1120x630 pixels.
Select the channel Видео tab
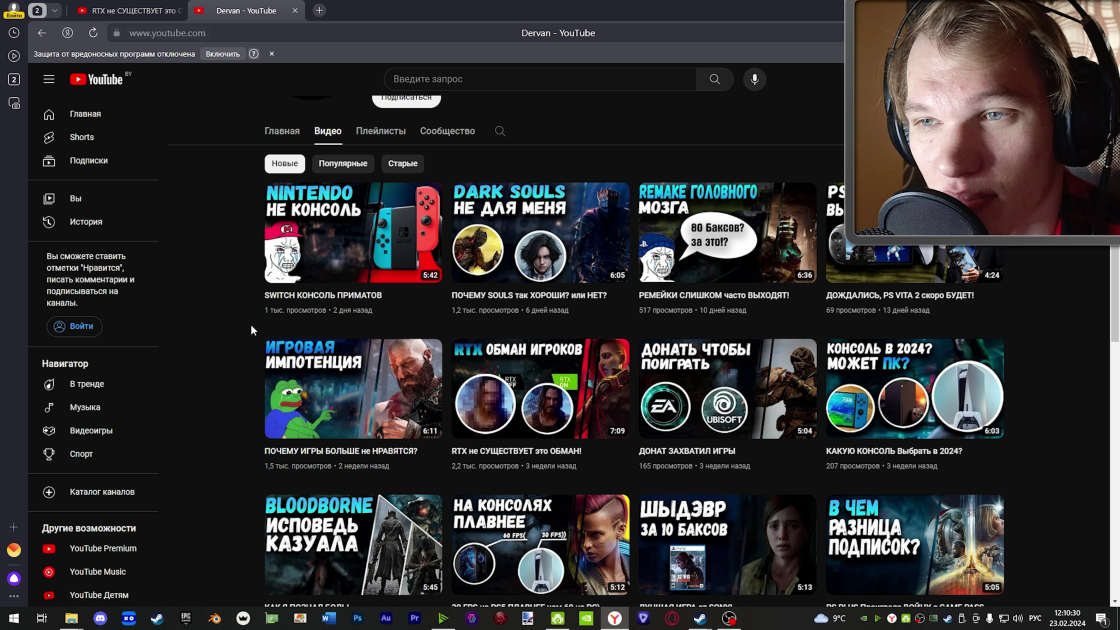[328, 131]
